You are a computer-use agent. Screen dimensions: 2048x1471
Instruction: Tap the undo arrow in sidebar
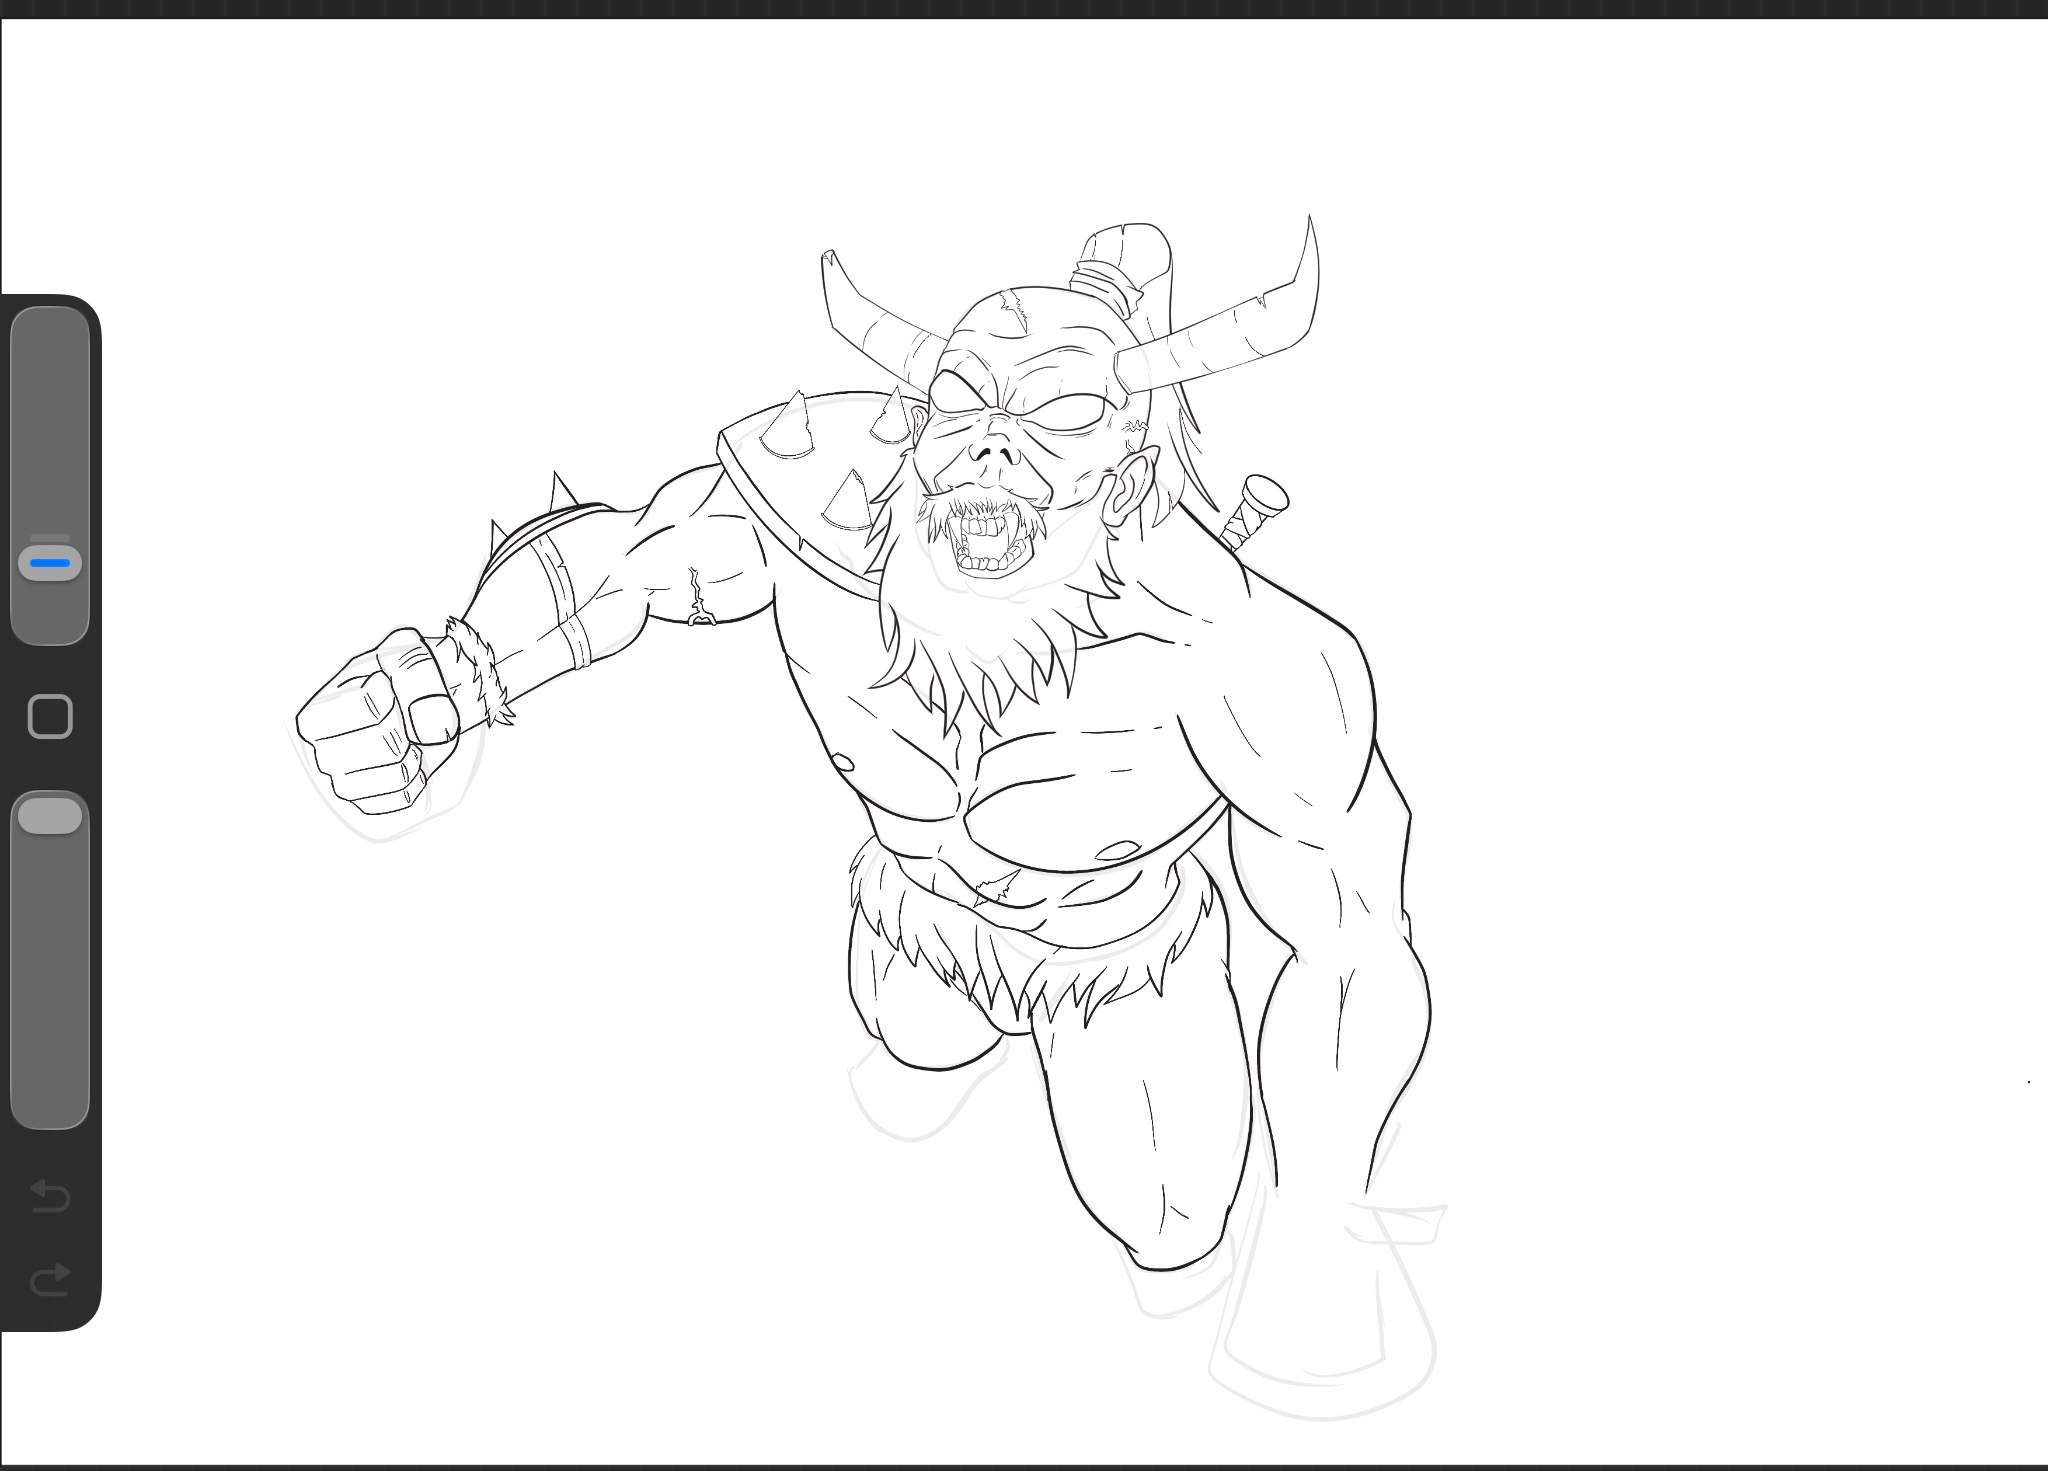tap(50, 1195)
